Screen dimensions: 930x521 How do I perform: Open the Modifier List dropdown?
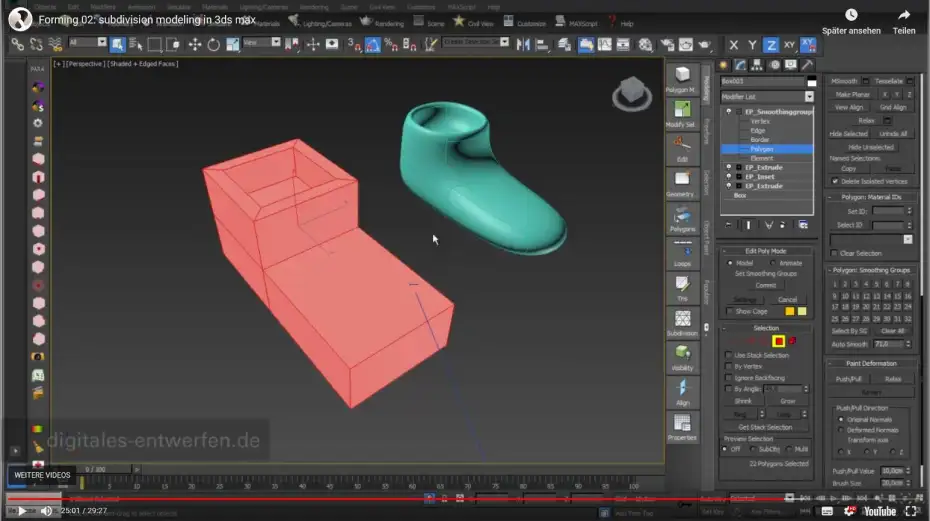810,96
